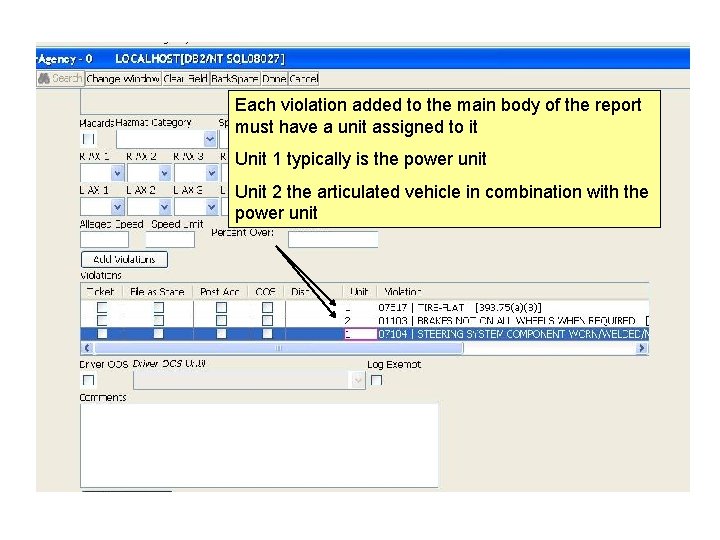Click the Search binoculars button
Viewport: 720px width, 540px height.
(60, 79)
